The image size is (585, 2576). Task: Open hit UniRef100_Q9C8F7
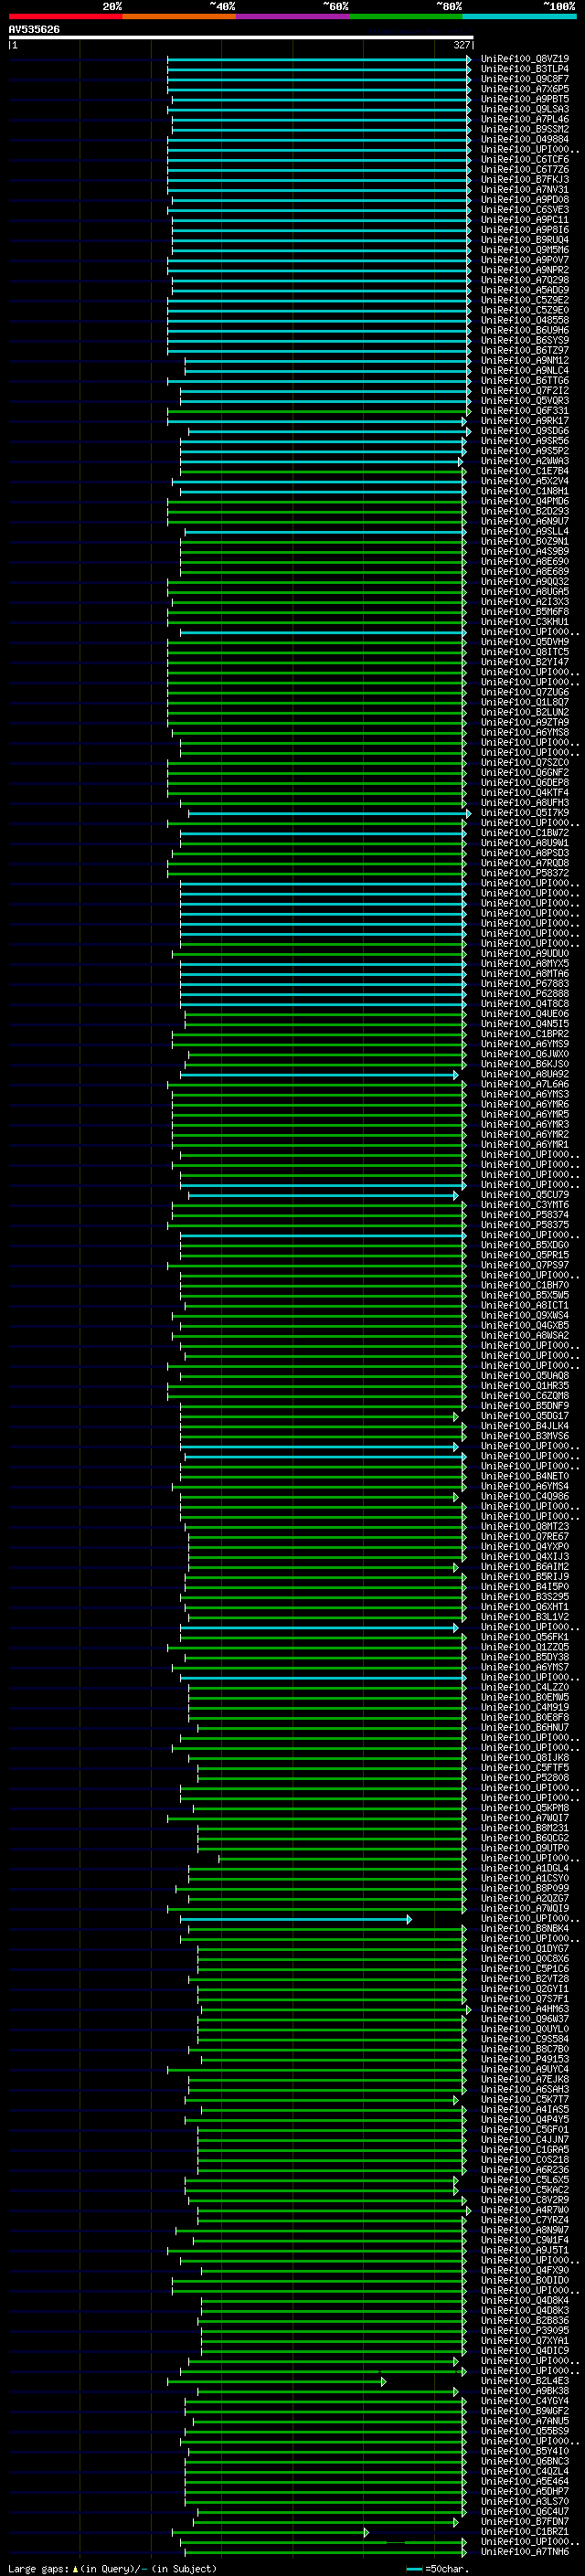[x=525, y=79]
